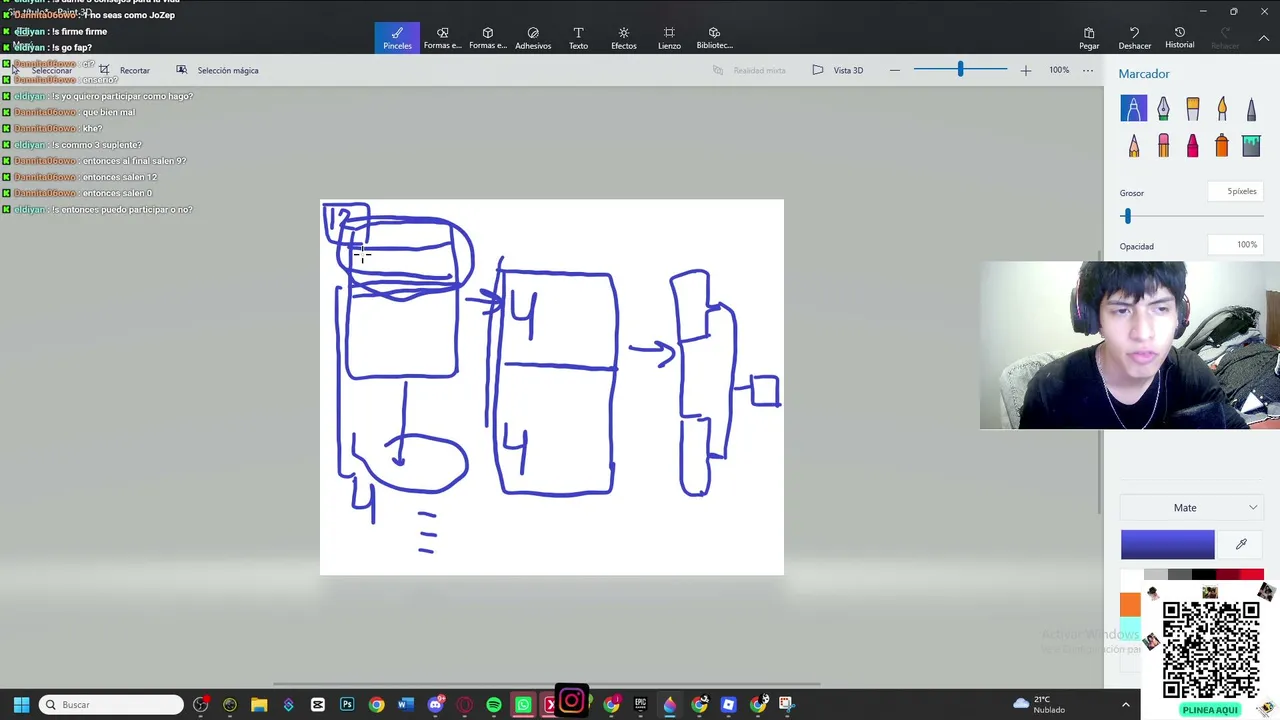The image size is (1280, 720).
Task: Select the fill bucket tool
Action: click(x=1251, y=146)
